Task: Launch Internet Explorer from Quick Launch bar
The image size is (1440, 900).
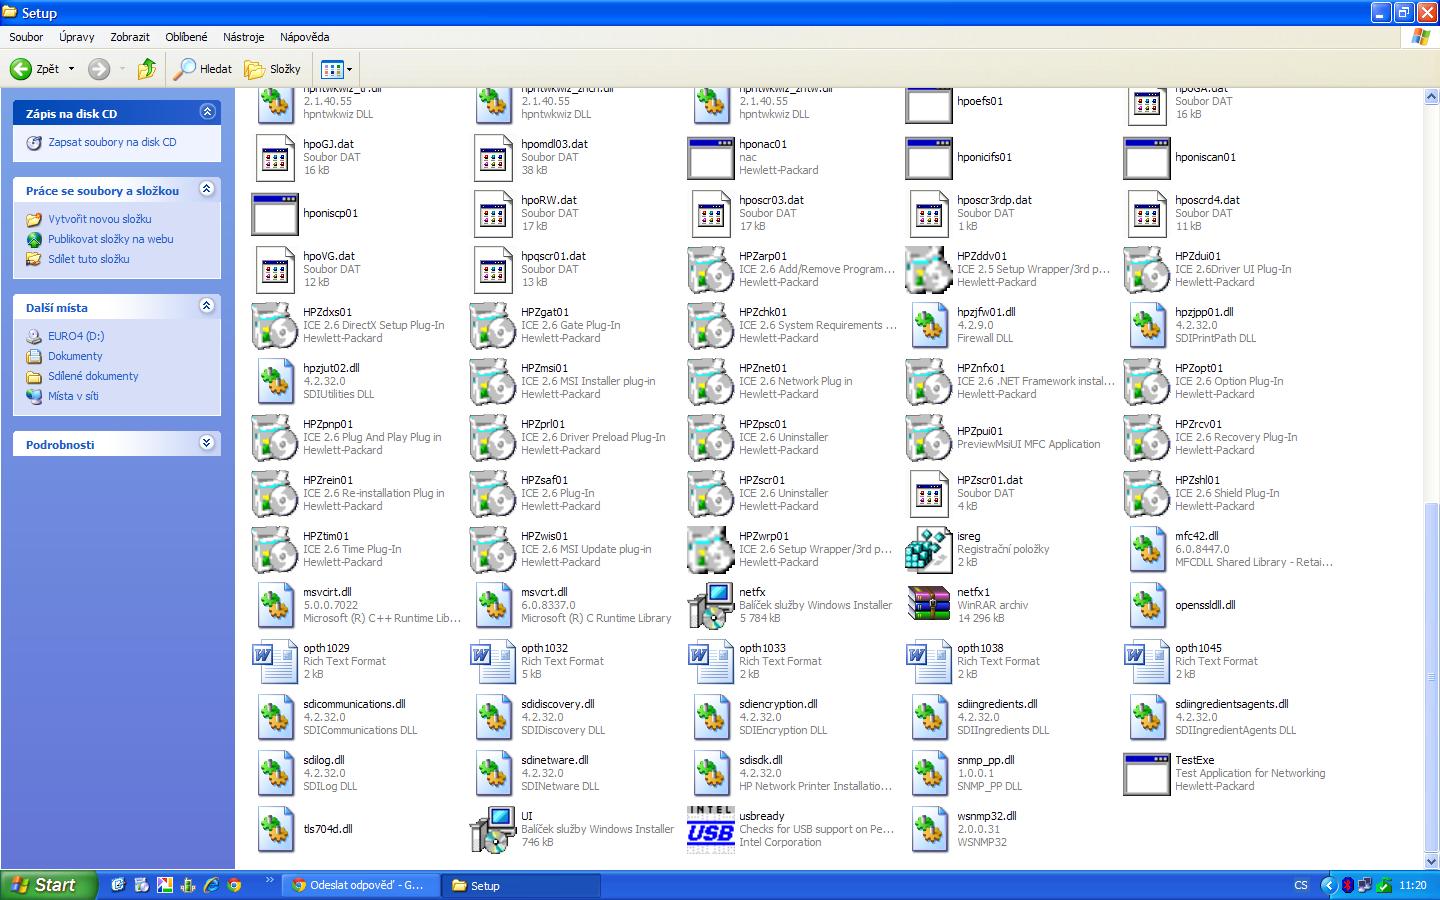Action: pos(211,885)
